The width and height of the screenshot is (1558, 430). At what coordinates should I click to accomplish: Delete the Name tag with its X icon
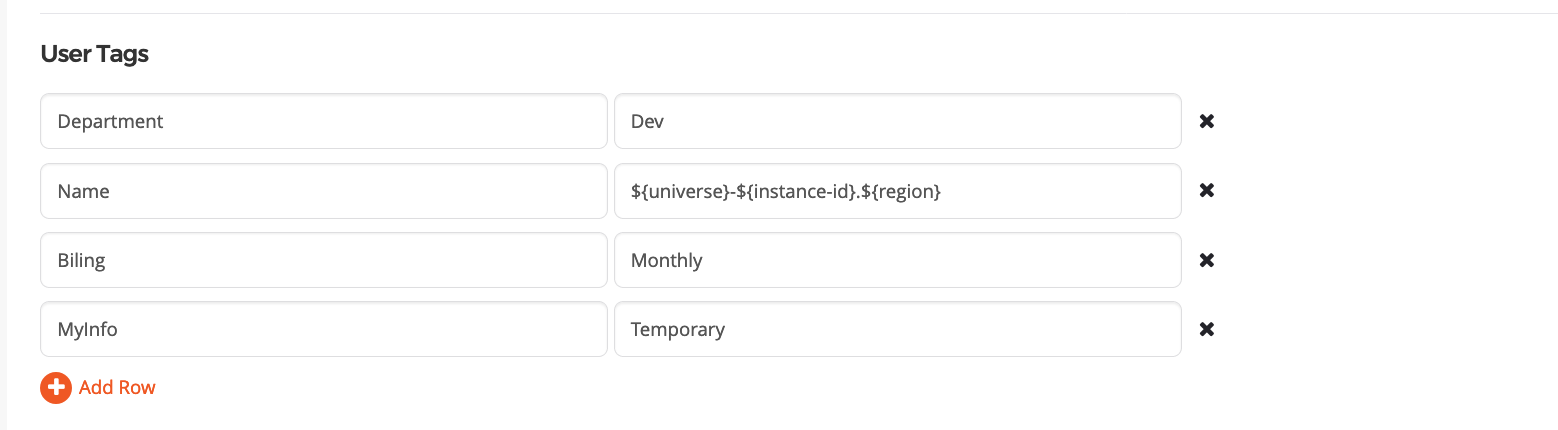point(1207,191)
